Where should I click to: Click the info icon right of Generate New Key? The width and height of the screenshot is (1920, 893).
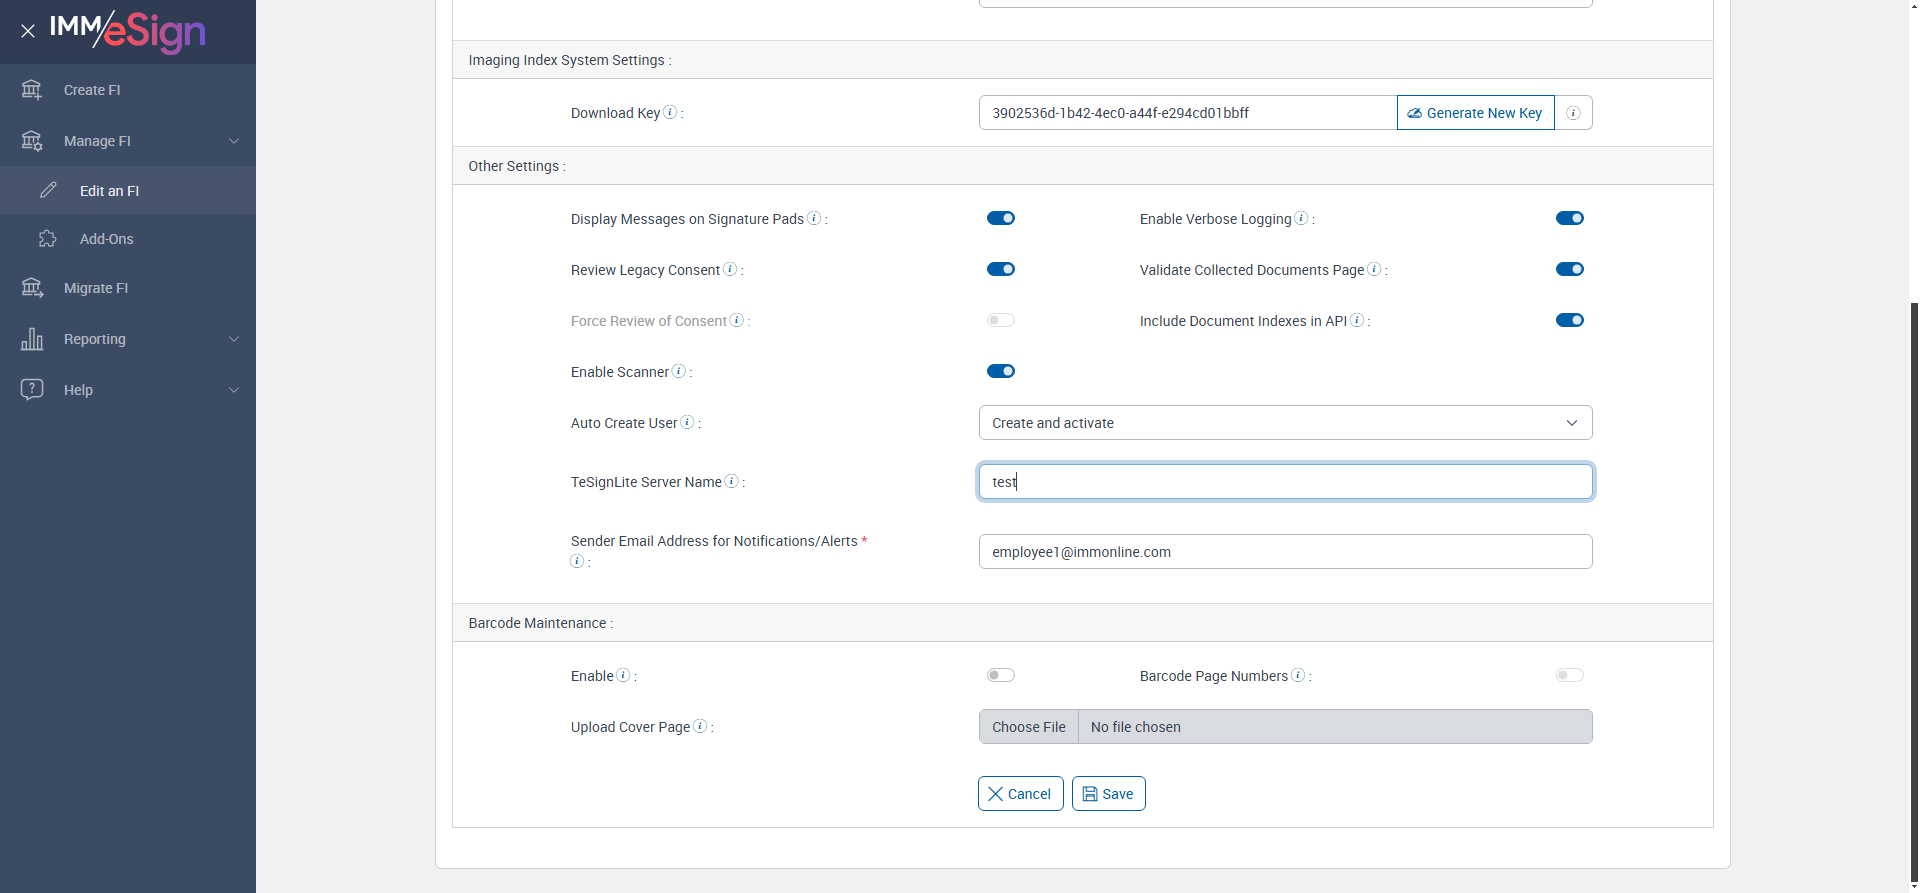pyautogui.click(x=1573, y=113)
